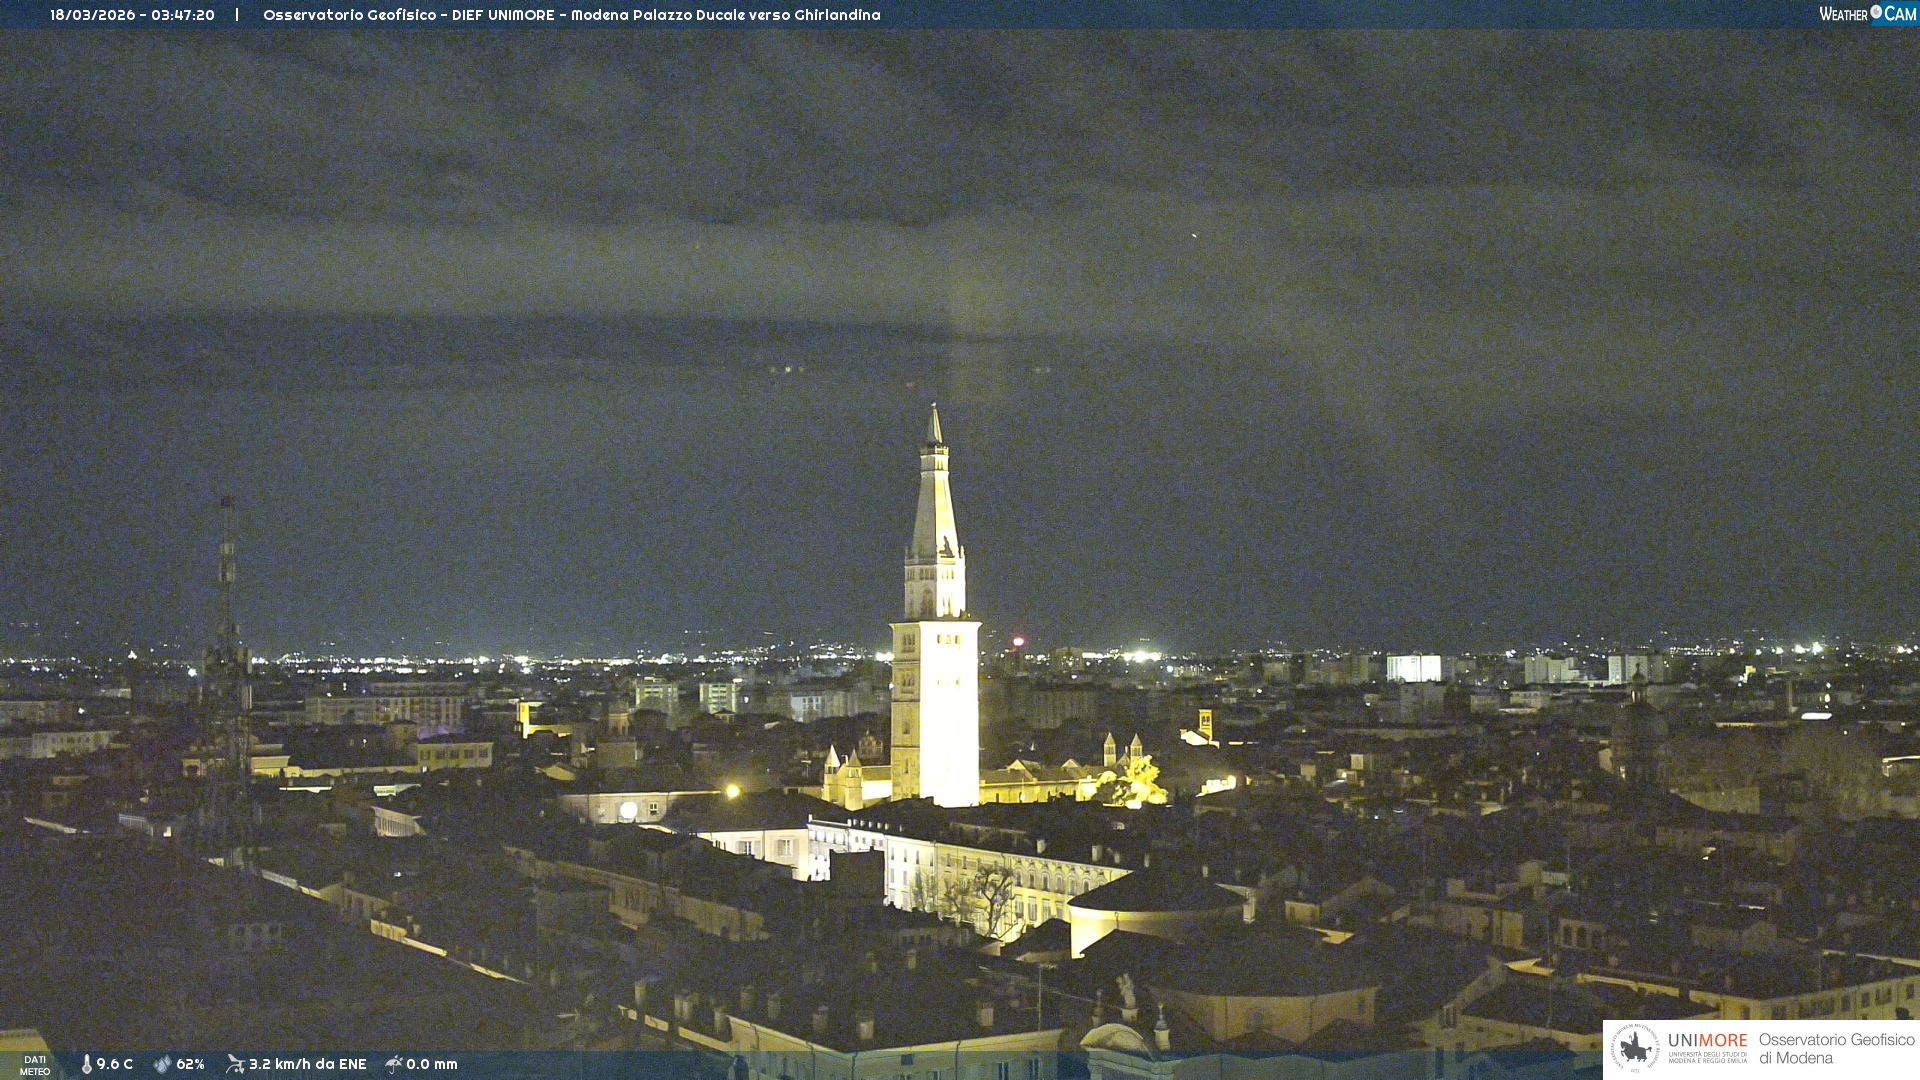Select the 0.0 mm rainfall reading

pyautogui.click(x=432, y=1064)
